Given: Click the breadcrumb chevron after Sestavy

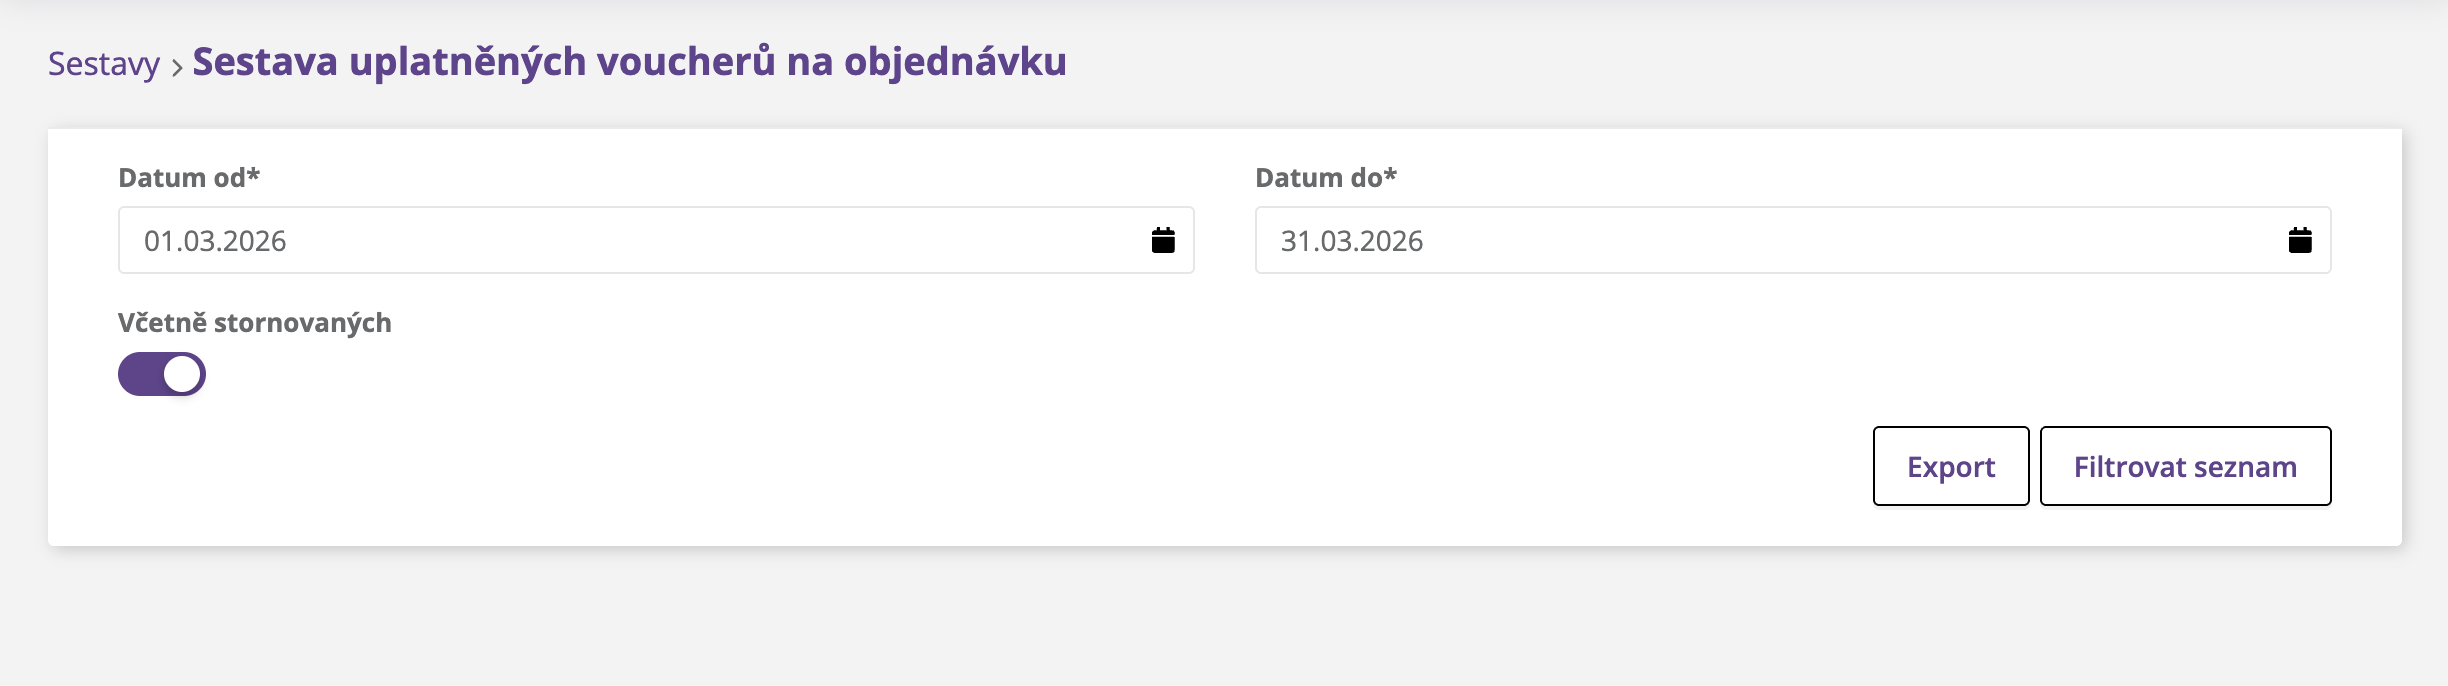Looking at the screenshot, I should (177, 67).
